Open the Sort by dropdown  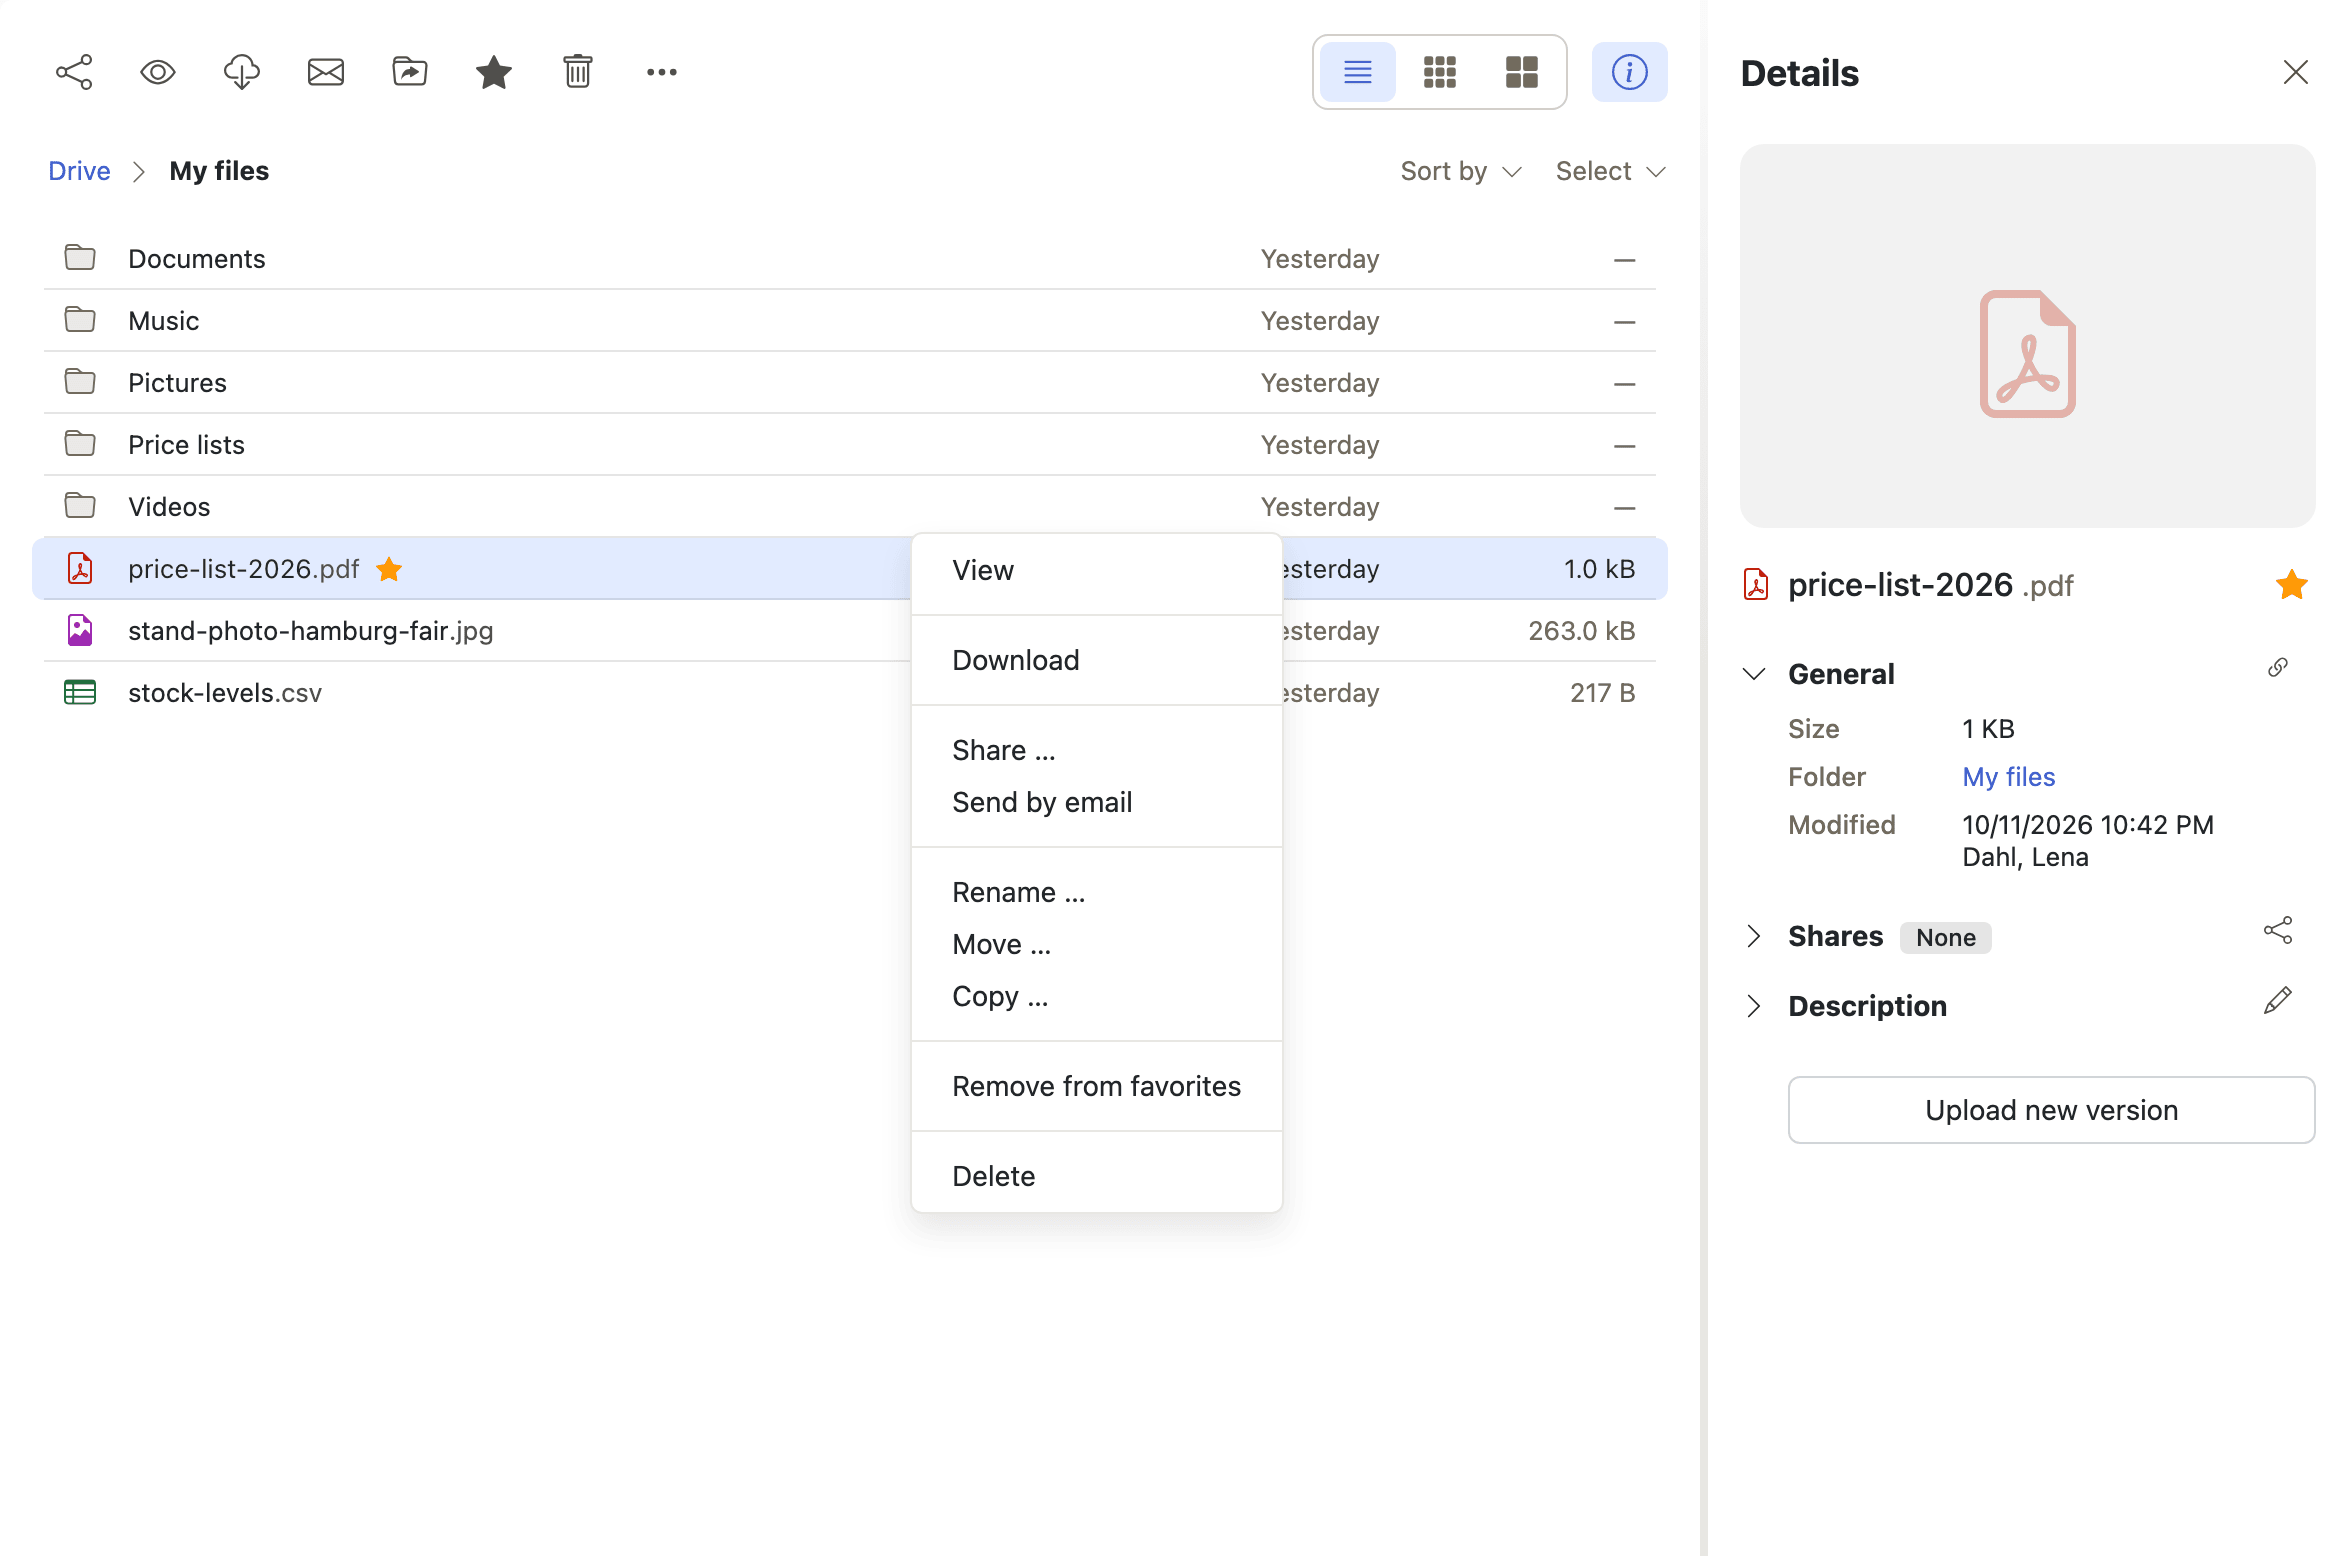tap(1461, 171)
